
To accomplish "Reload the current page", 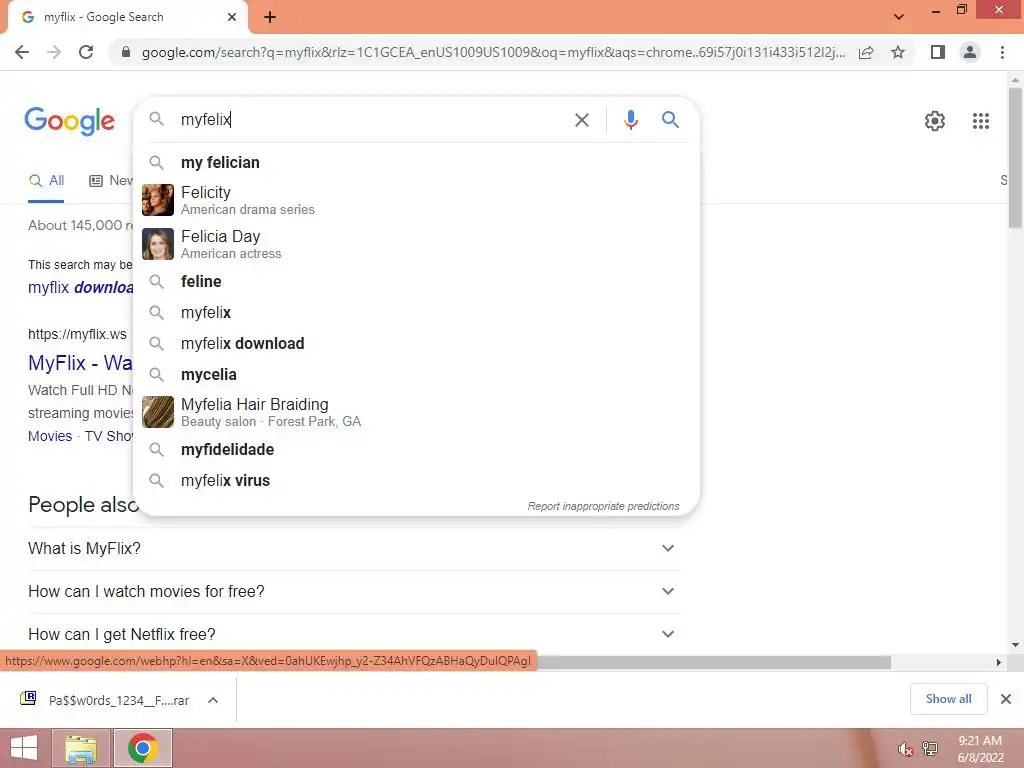I will coord(86,52).
